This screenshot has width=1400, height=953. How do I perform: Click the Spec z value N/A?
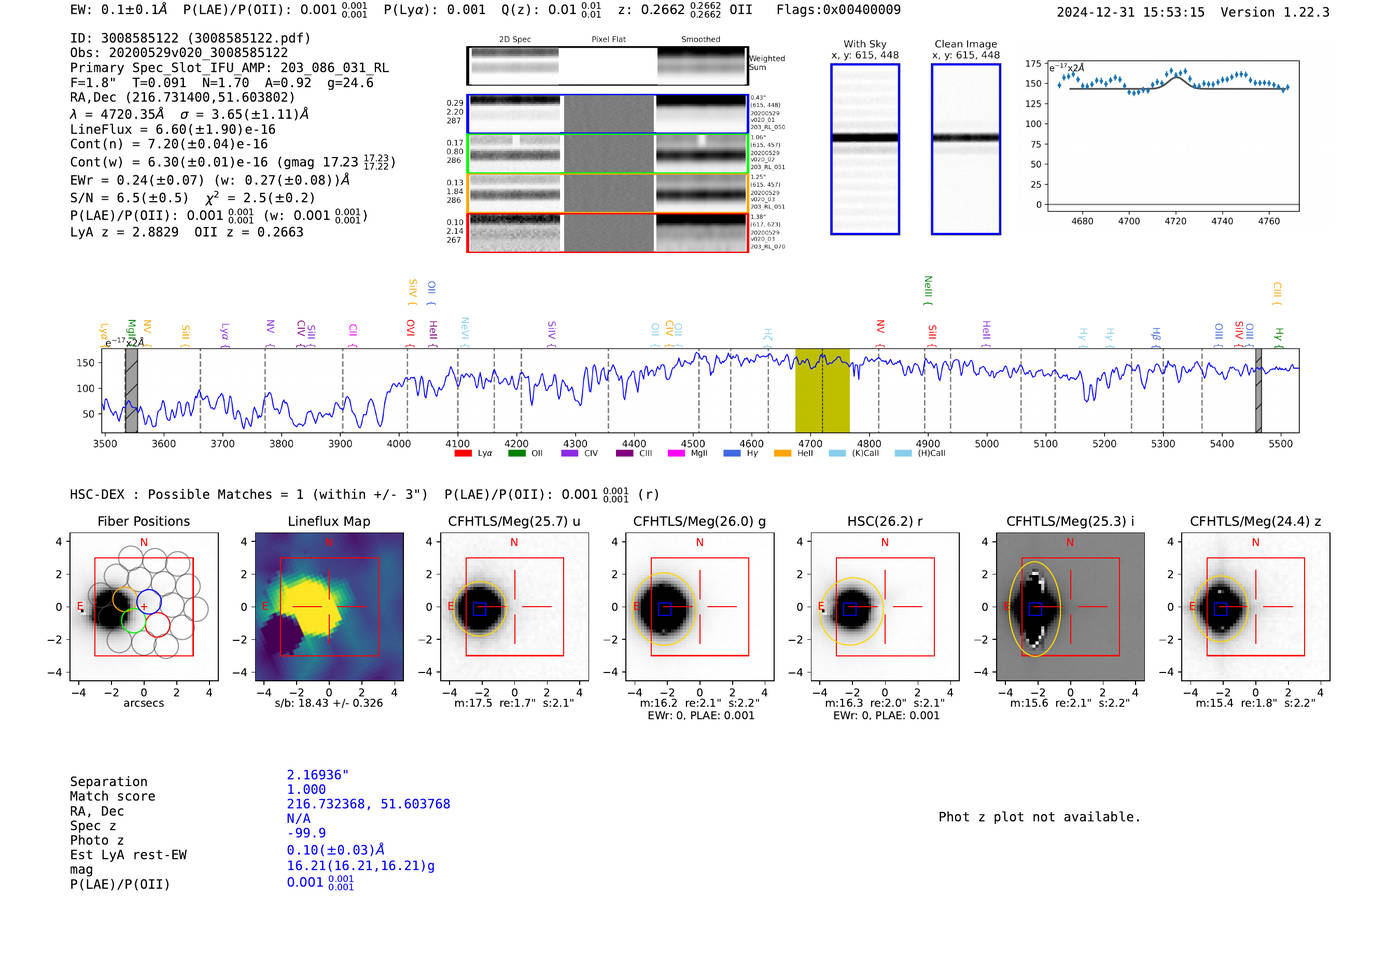coord(298,818)
